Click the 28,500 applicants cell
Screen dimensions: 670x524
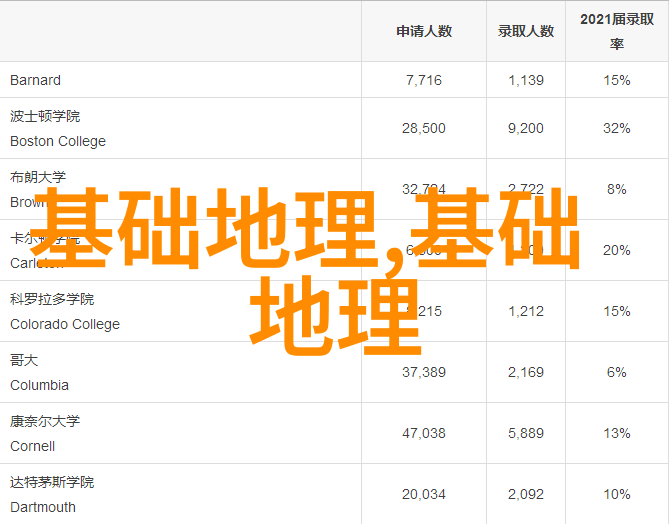[424, 128]
